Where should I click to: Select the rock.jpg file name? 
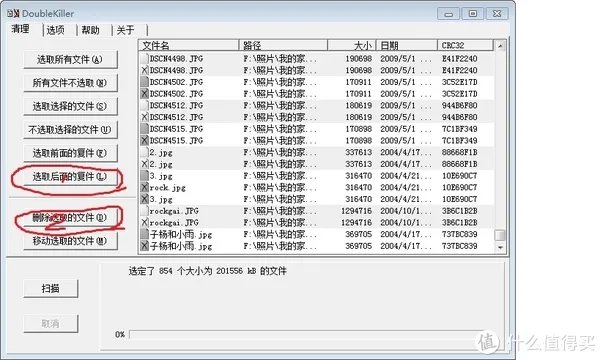point(168,188)
